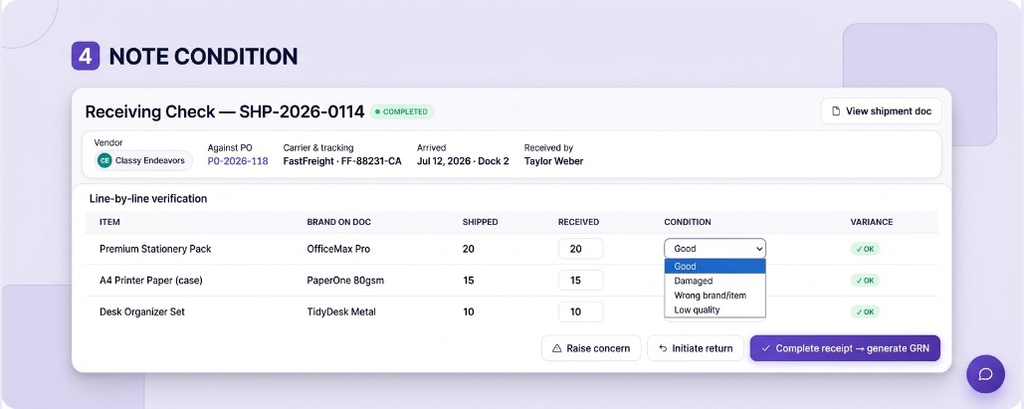This screenshot has height=409, width=1024.
Task: Click the Desk Organizer Set item
Action: click(x=142, y=312)
